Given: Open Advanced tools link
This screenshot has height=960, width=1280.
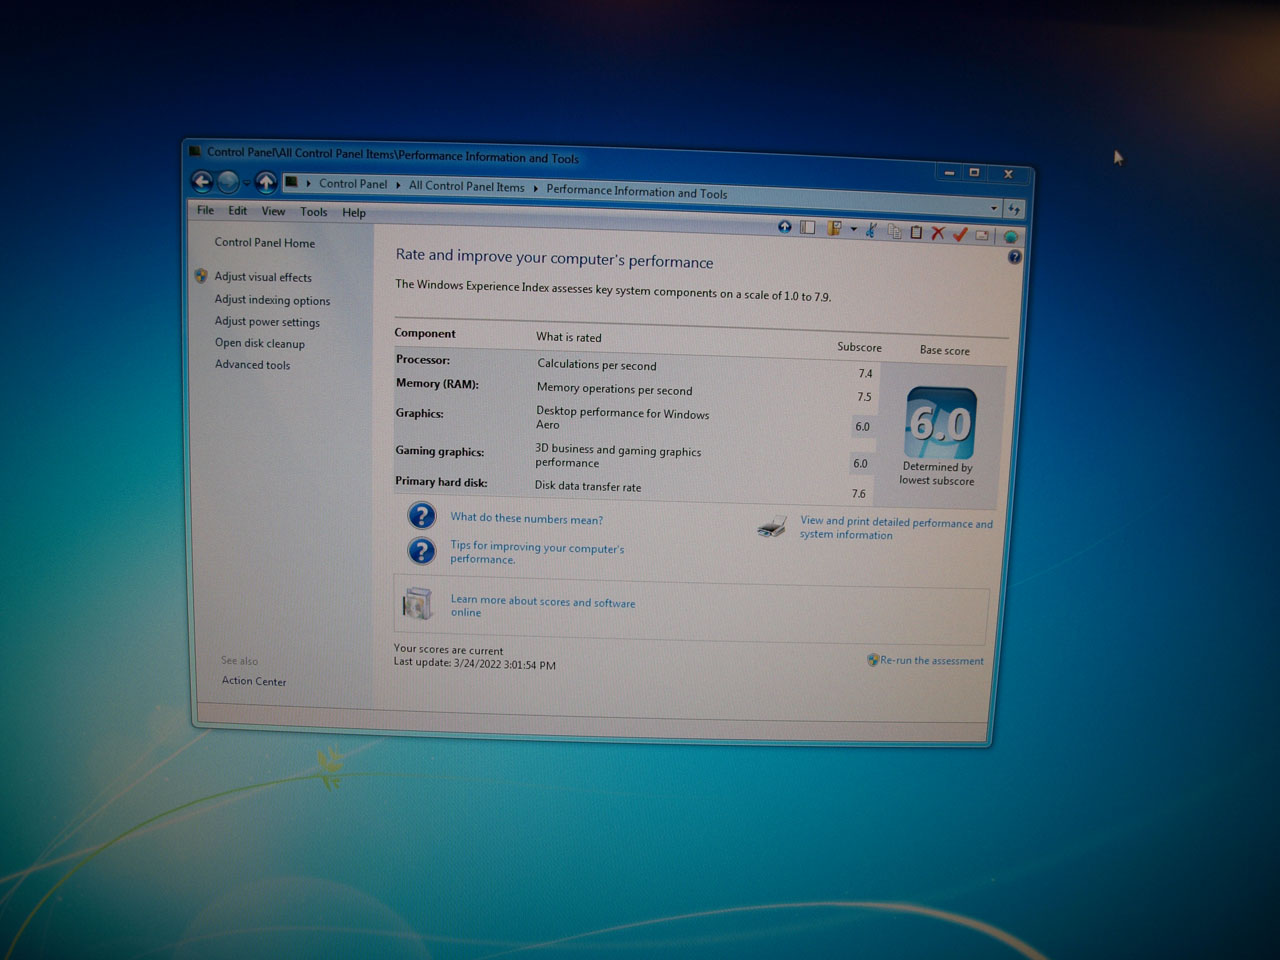Looking at the screenshot, I should click(x=252, y=365).
